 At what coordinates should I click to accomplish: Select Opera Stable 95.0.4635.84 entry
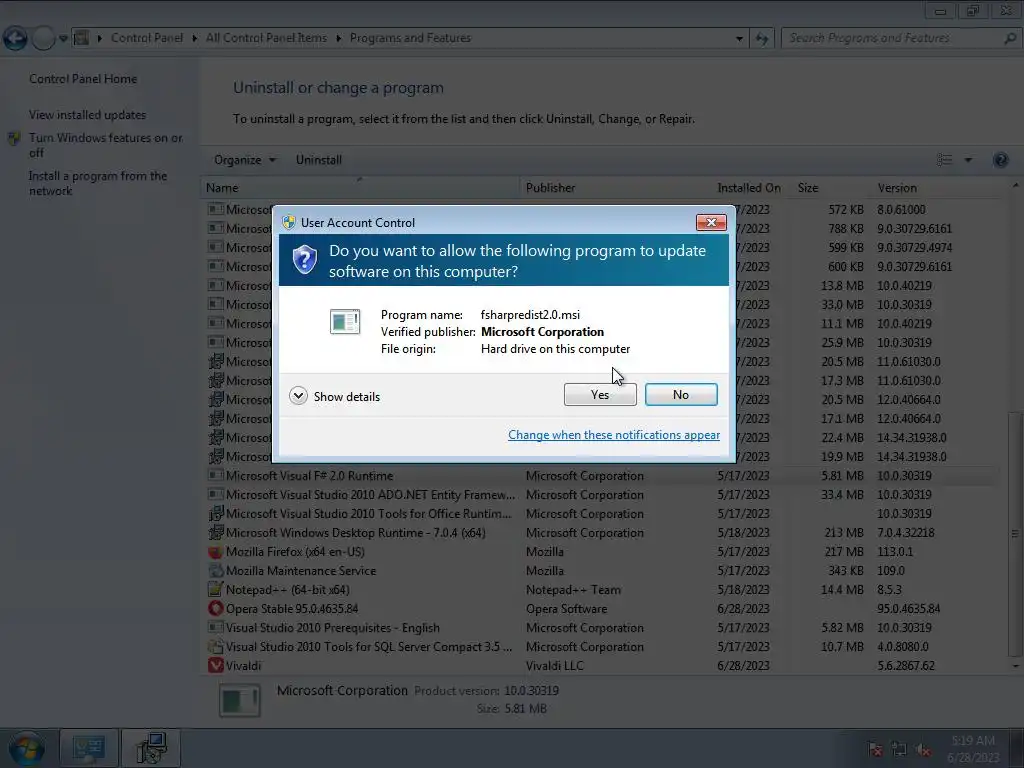(291, 608)
